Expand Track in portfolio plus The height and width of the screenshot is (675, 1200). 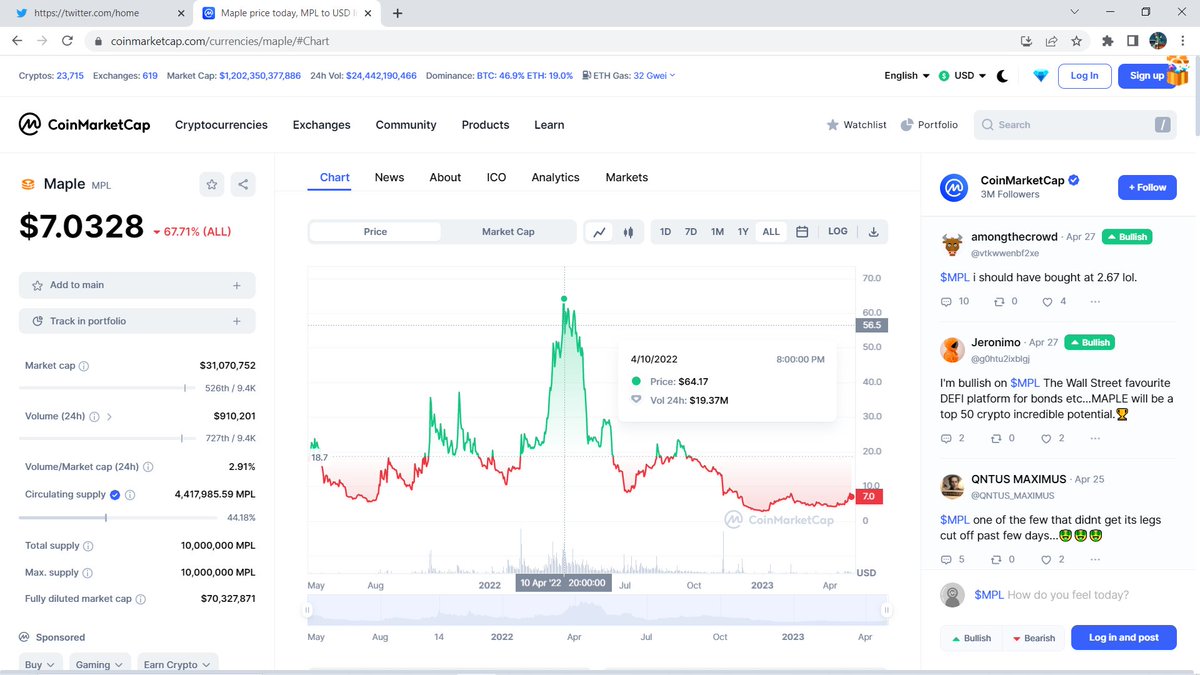pyautogui.click(x=237, y=321)
